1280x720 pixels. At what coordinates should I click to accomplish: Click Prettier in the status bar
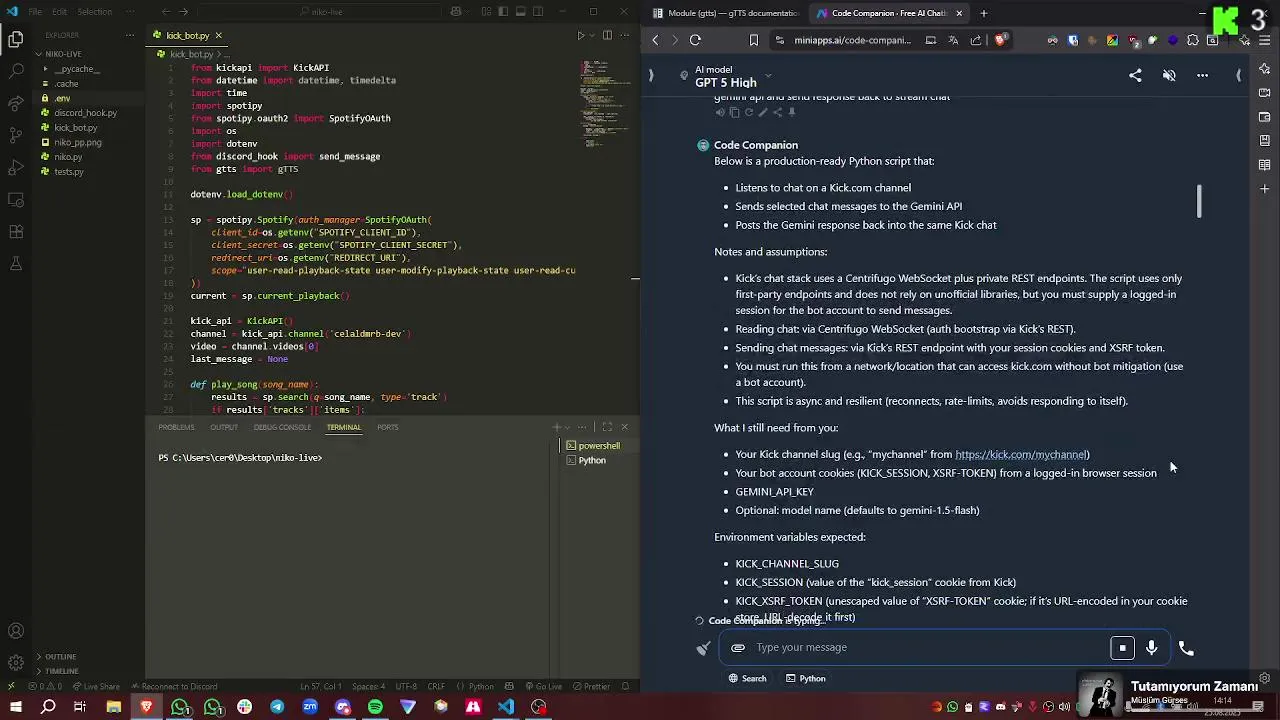592,687
